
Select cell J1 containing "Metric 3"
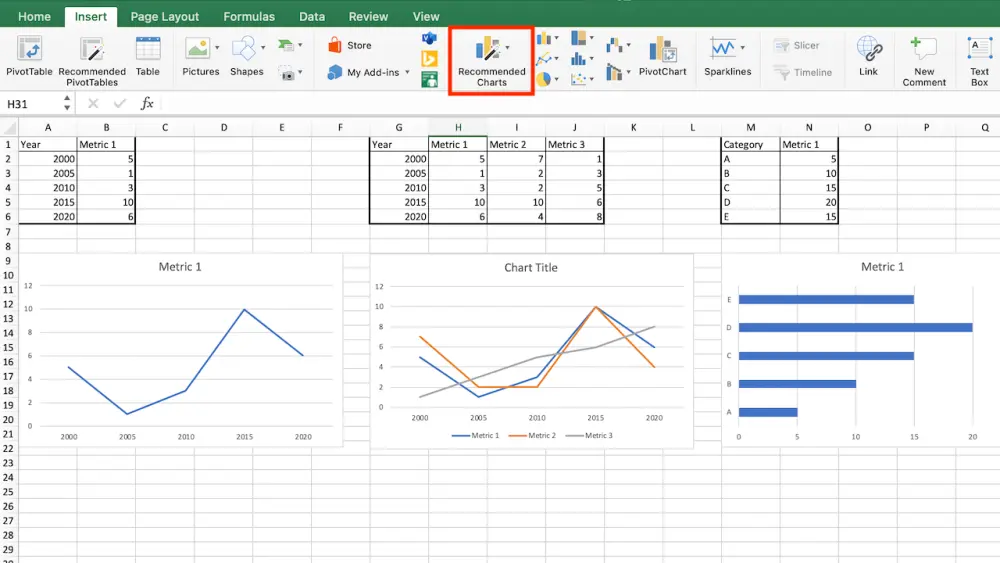[x=575, y=144]
